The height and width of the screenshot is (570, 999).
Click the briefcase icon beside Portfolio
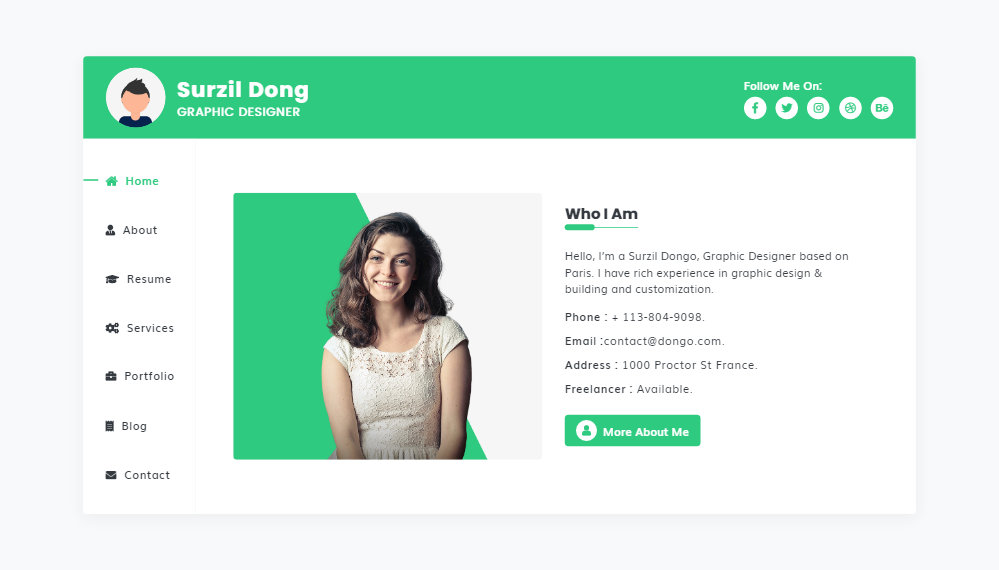point(111,376)
